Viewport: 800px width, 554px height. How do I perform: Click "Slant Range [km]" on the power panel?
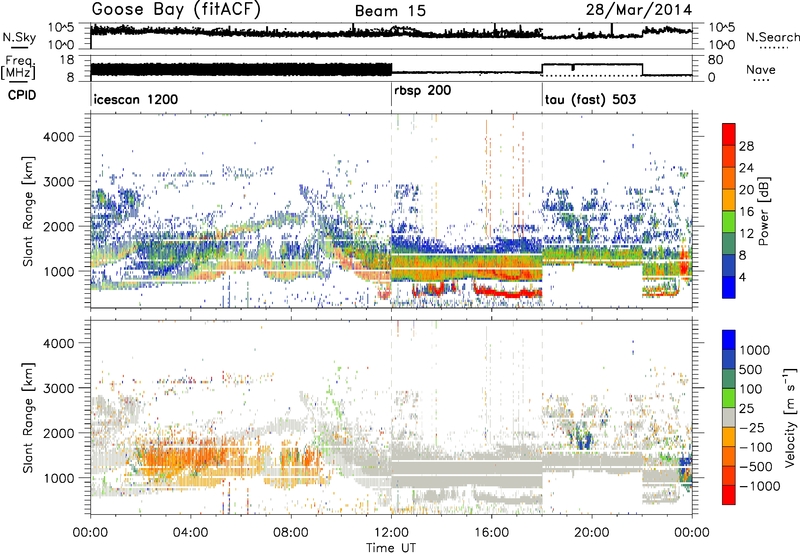pyautogui.click(x=28, y=211)
